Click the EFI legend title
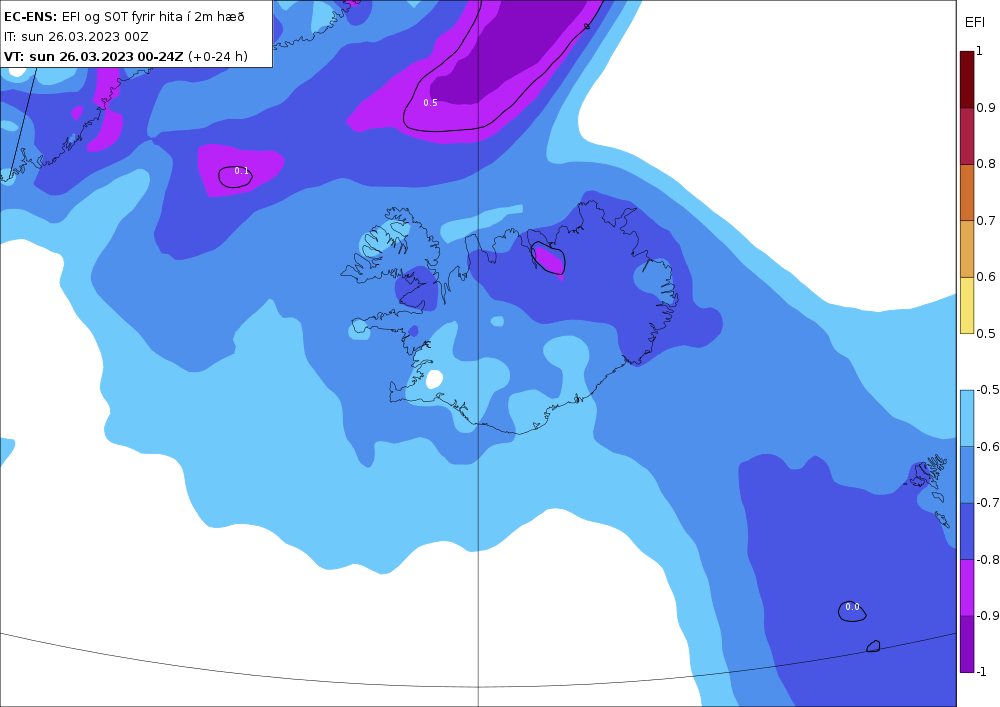Image resolution: width=1000 pixels, height=707 pixels. 974,23
